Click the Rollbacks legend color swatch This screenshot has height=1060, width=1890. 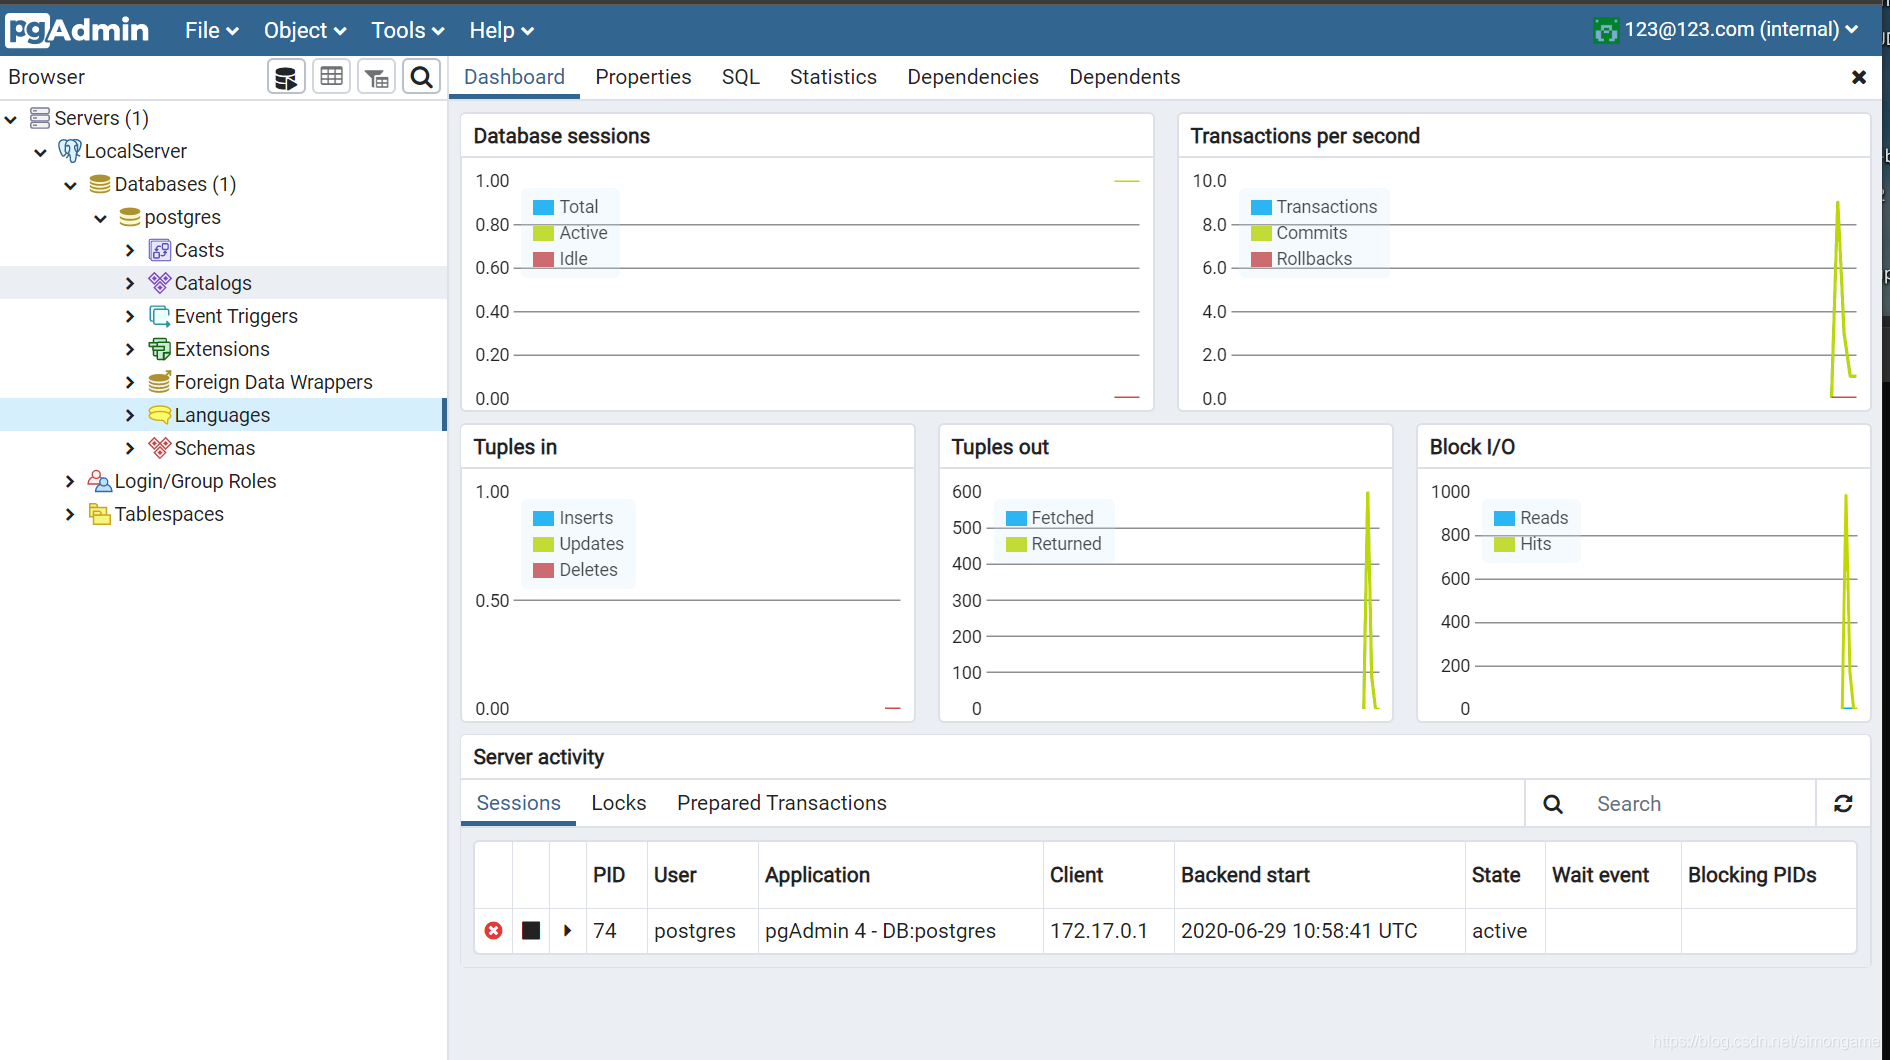coord(1261,259)
